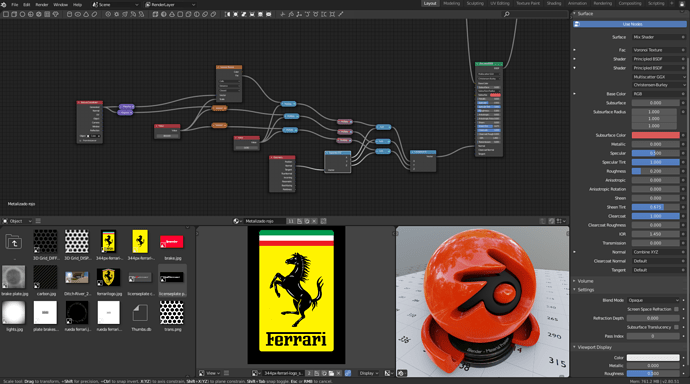
Task: Switch to the Modeling workspace tab
Action: click(451, 4)
